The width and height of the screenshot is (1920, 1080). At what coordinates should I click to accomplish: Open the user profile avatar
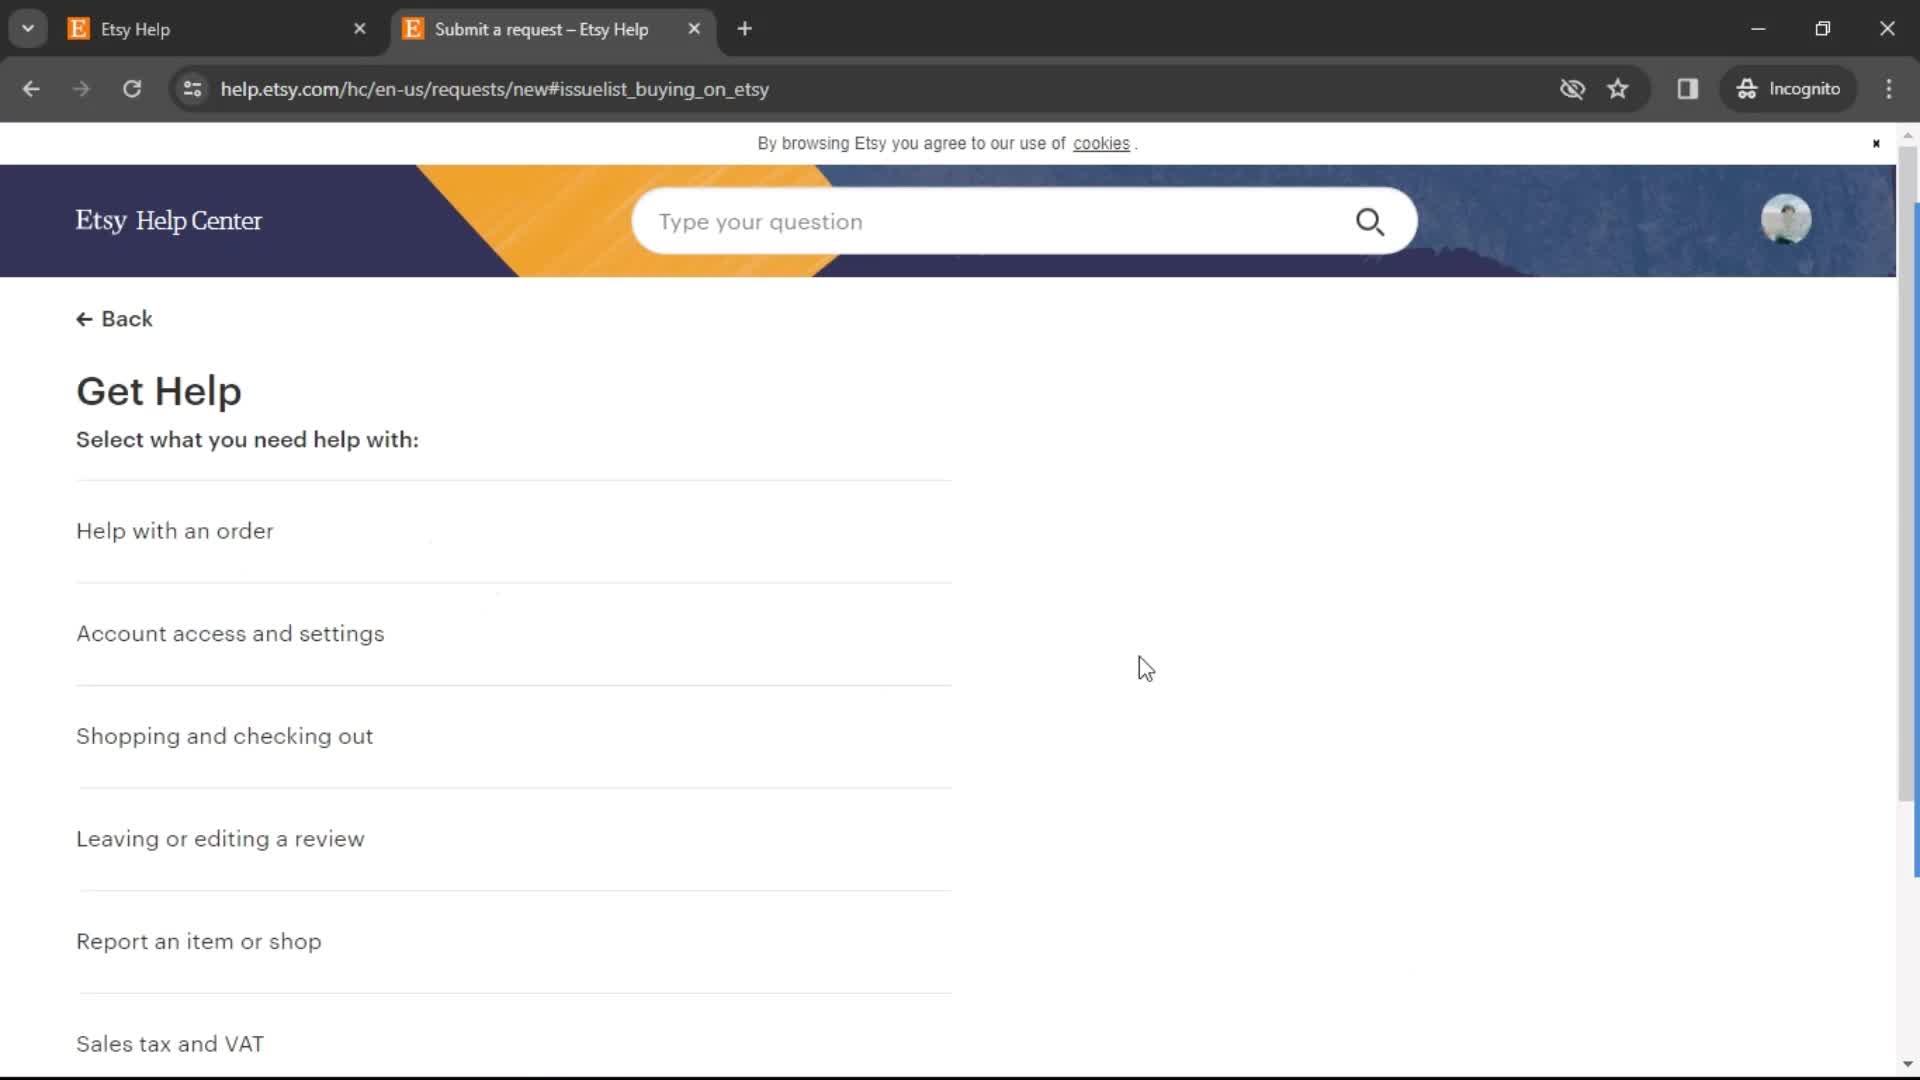[x=1786, y=219]
